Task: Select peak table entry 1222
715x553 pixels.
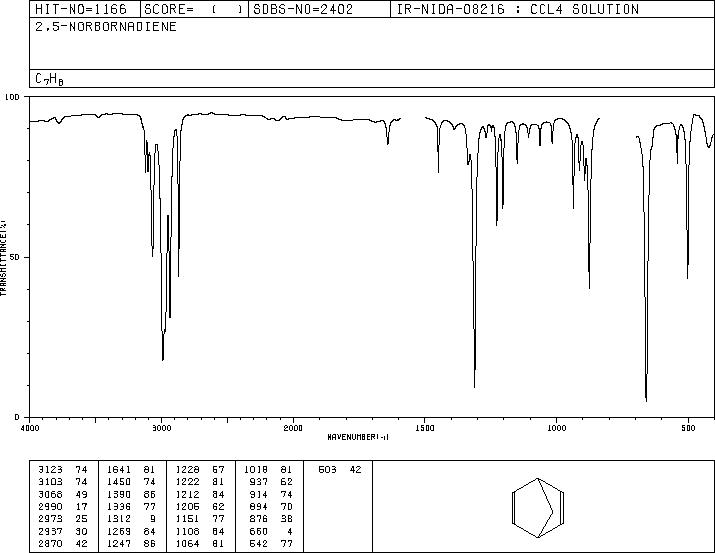Action: (x=187, y=481)
